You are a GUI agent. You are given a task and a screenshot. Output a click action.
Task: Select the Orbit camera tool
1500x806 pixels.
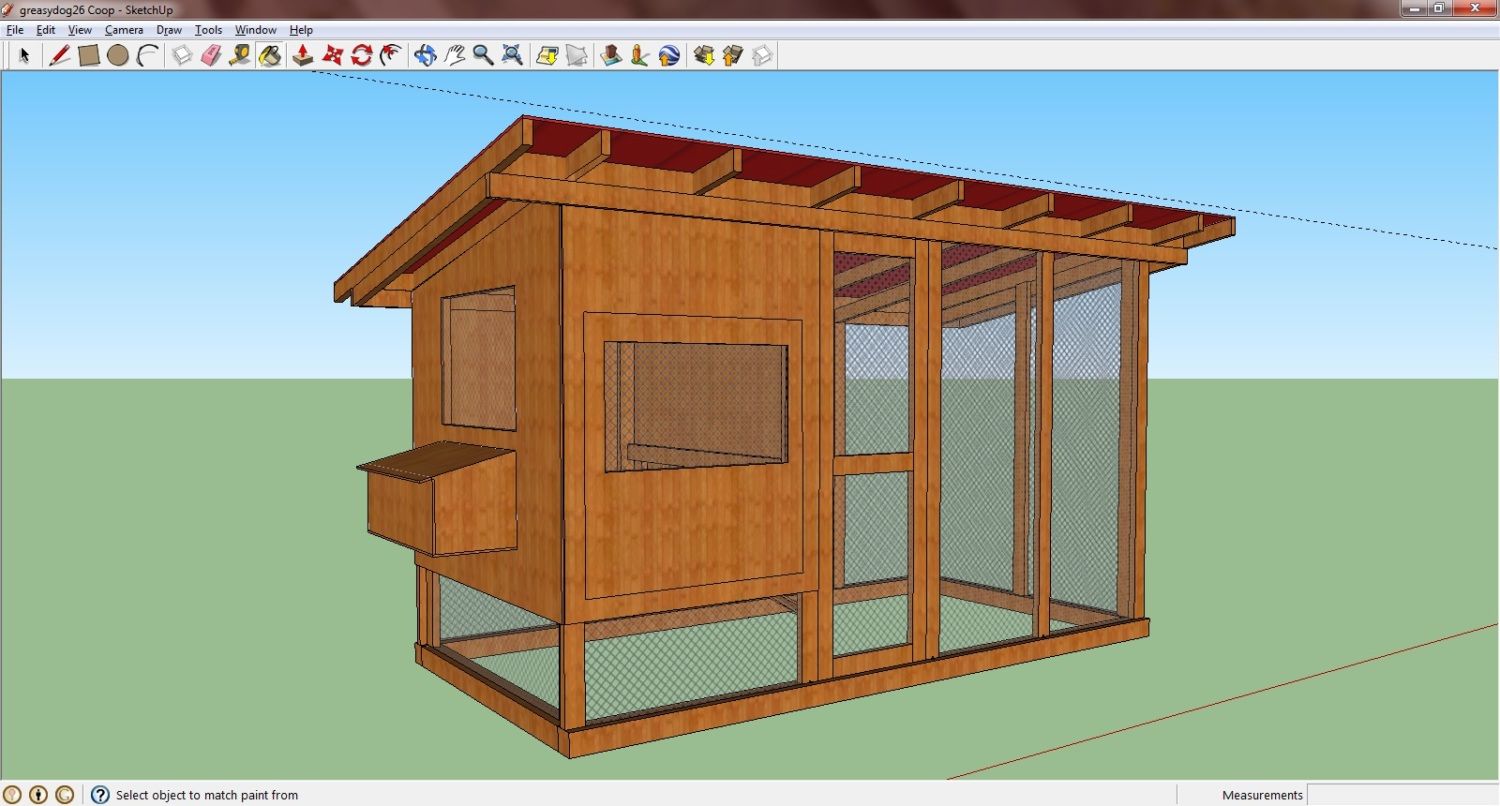coord(425,55)
